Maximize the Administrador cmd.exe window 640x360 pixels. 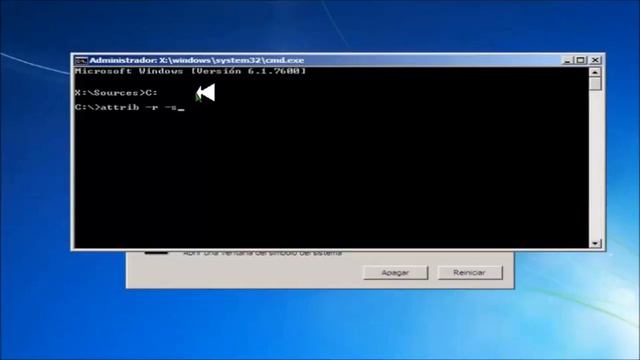(581, 60)
